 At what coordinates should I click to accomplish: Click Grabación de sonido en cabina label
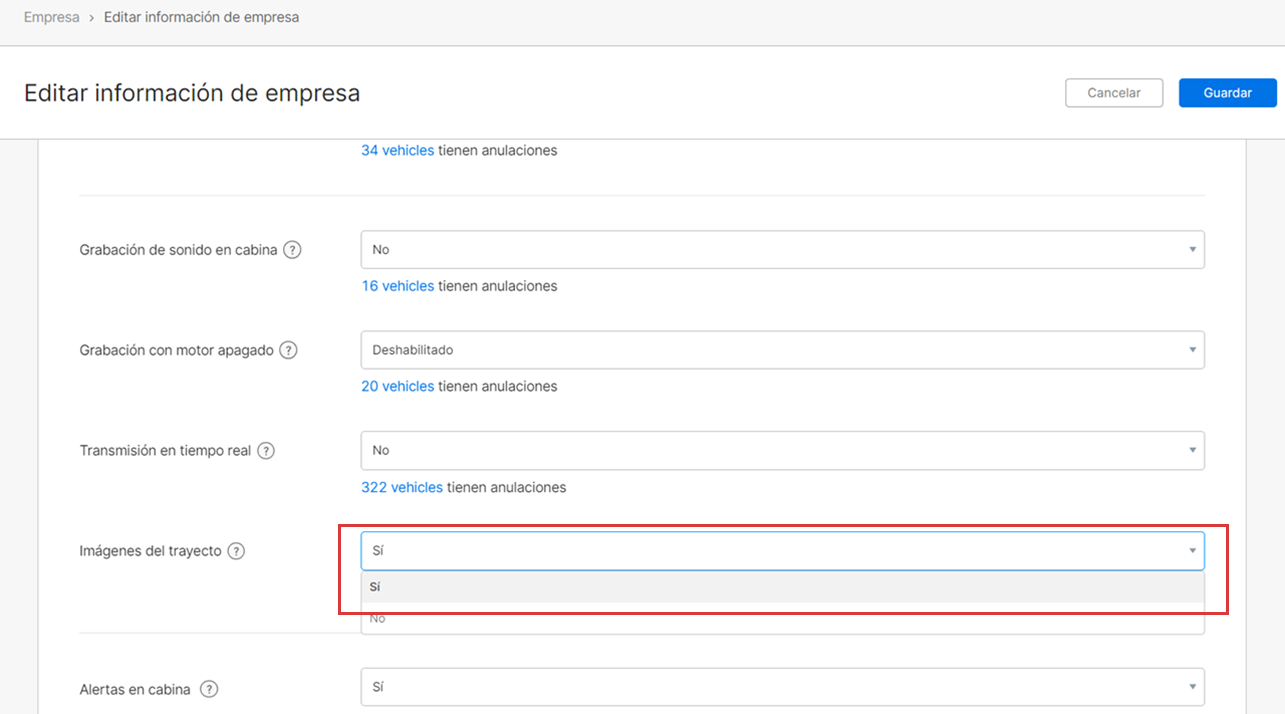(178, 250)
